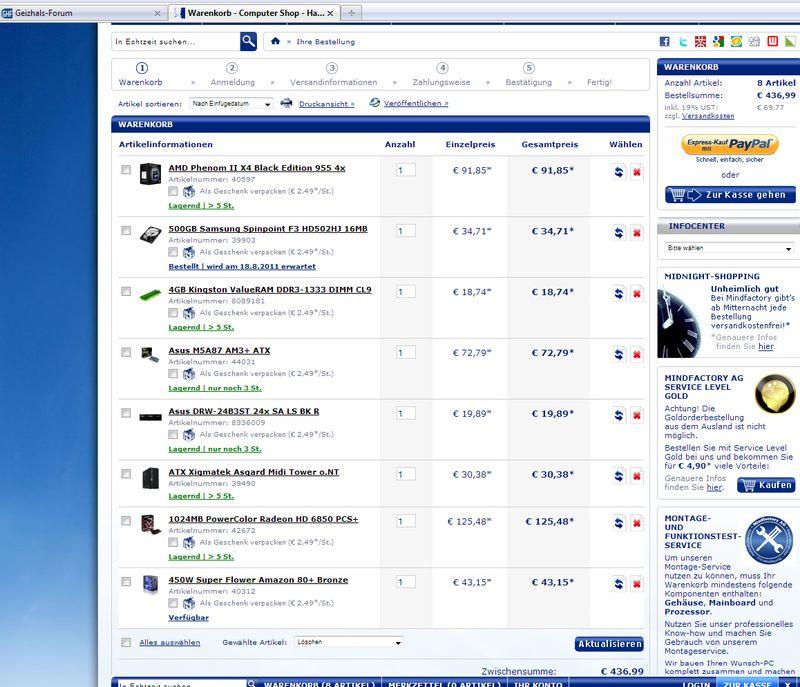Click the Zur Kasse gehen button
The height and width of the screenshot is (687, 800).
(730, 194)
